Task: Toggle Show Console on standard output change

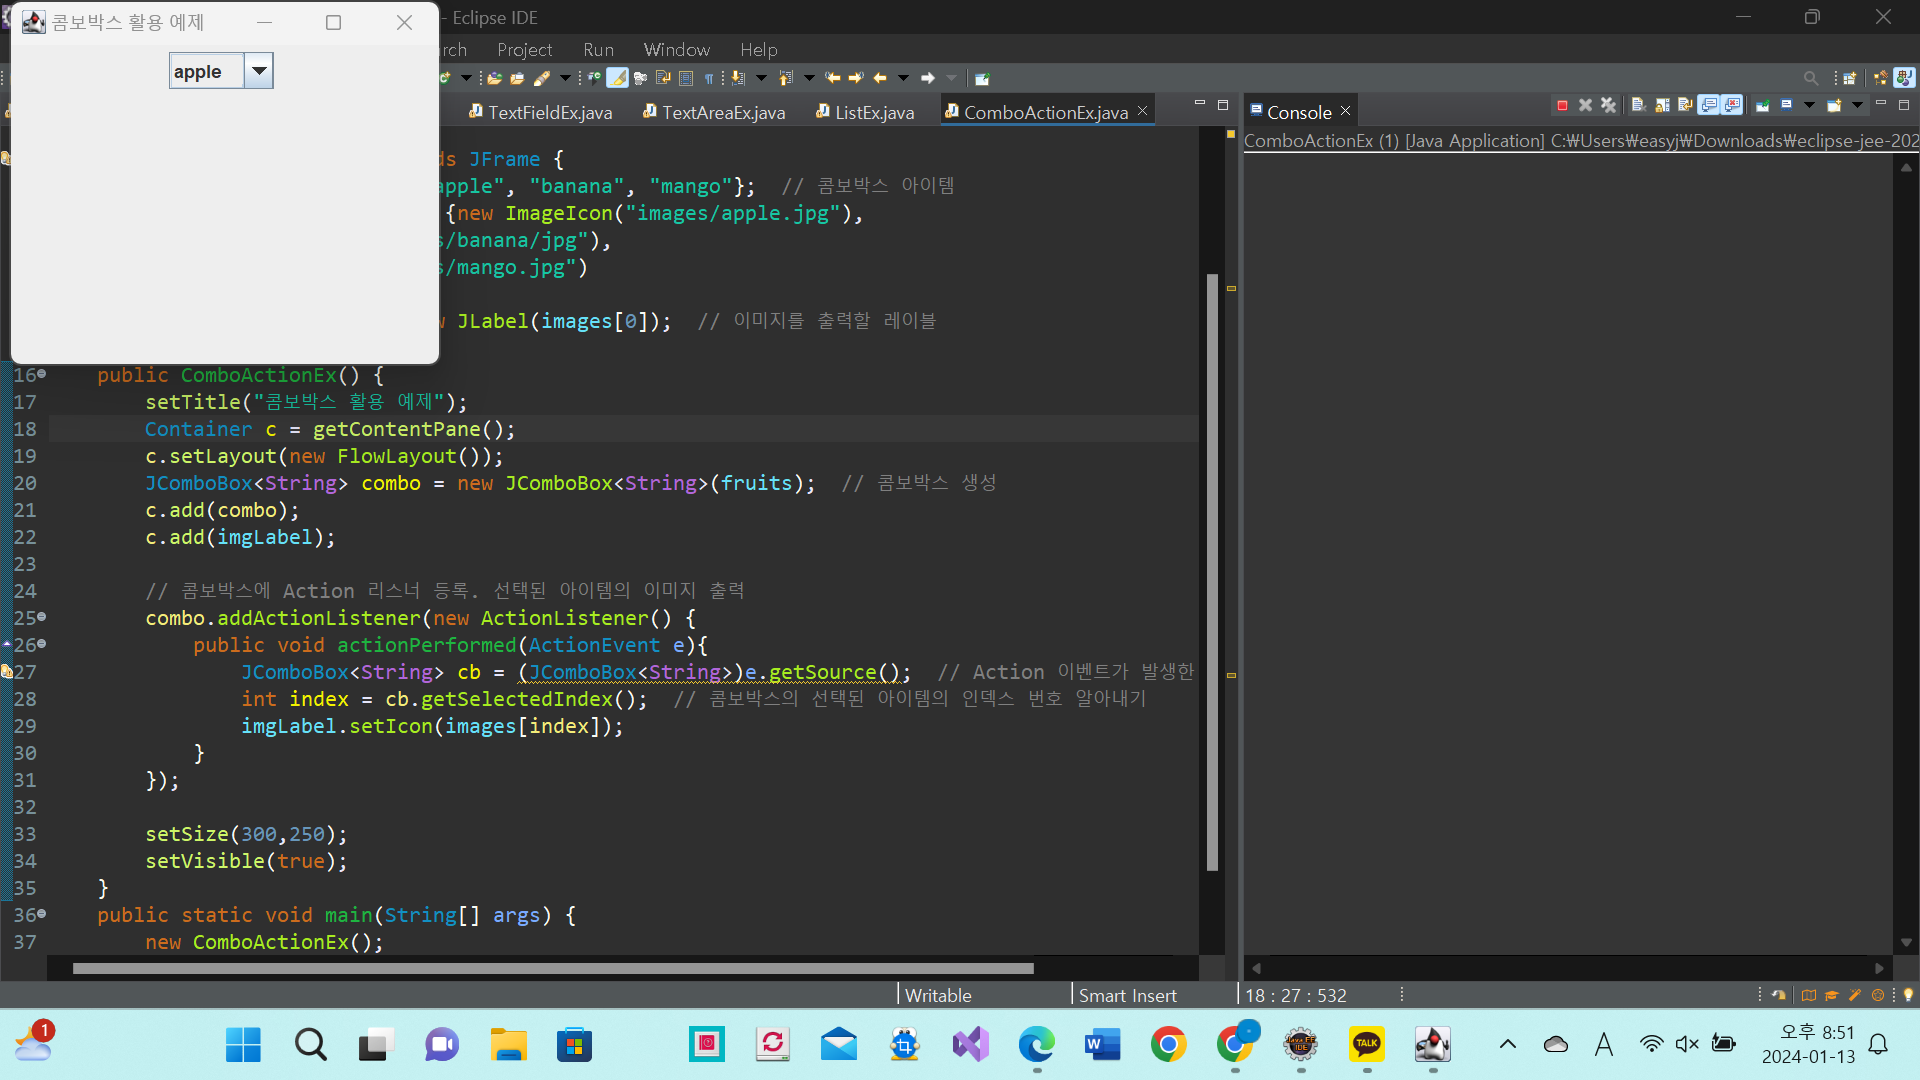Action: click(x=1709, y=105)
